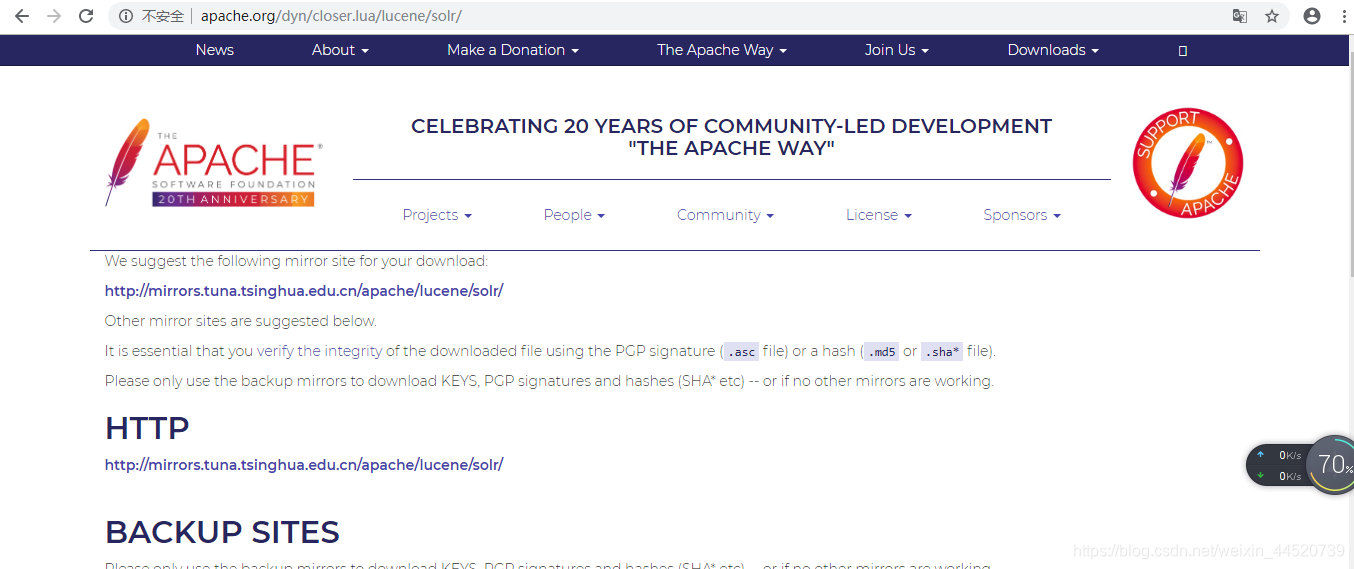
Task: Reload the page with the refresh icon
Action: pos(86,16)
